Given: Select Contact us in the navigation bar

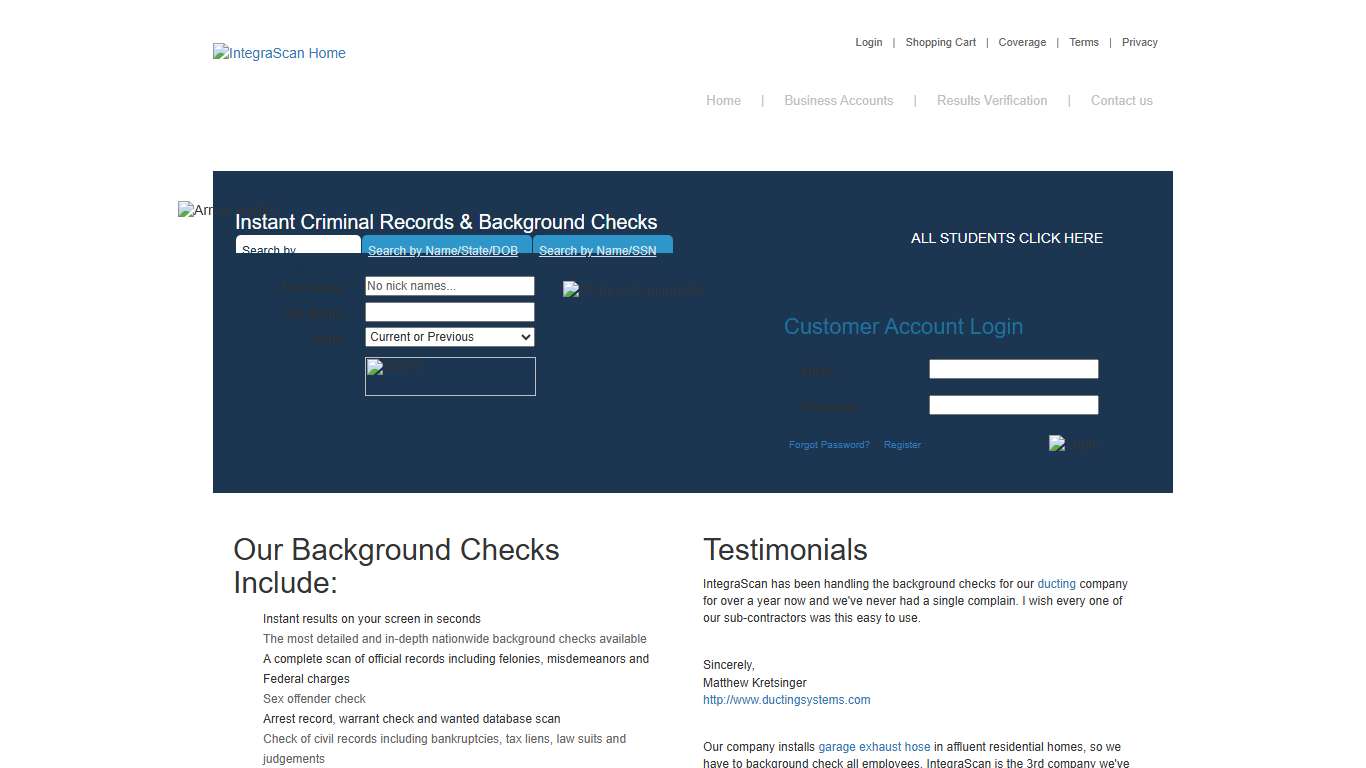Looking at the screenshot, I should point(1121,100).
